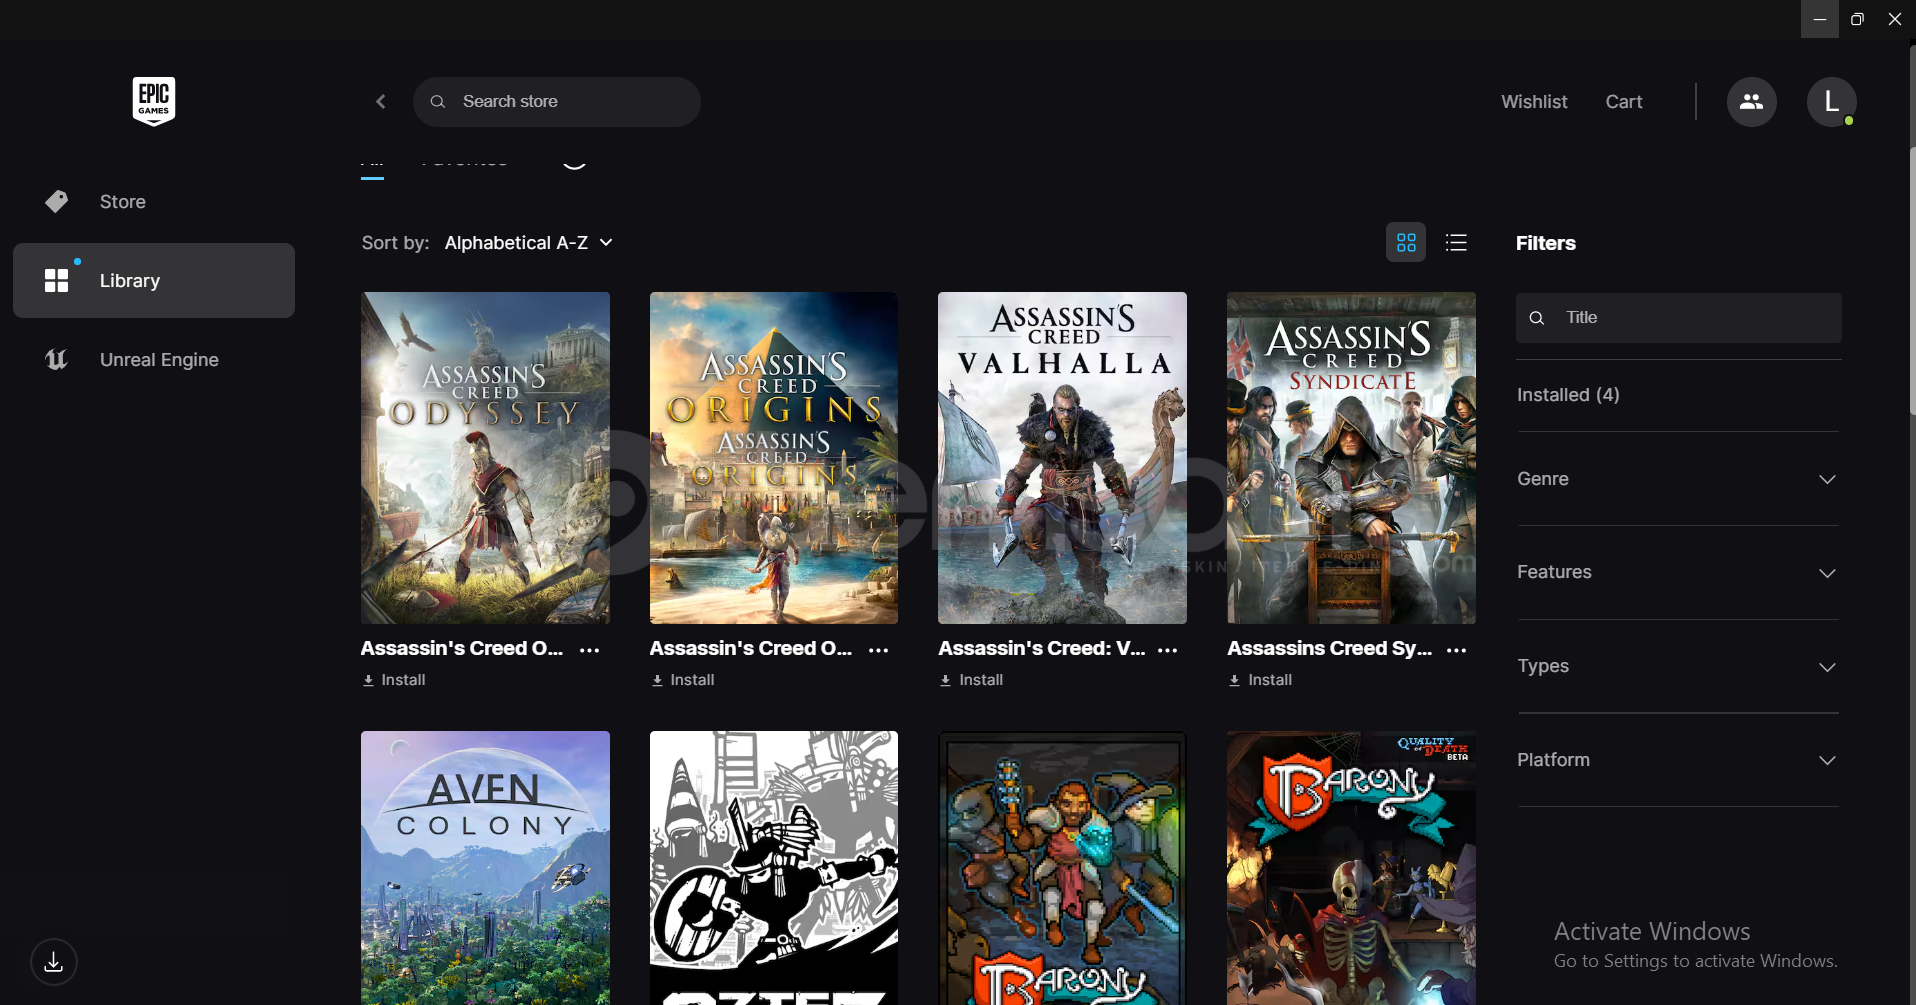Switch to list view
Viewport: 1916px width, 1005px height.
click(1456, 243)
